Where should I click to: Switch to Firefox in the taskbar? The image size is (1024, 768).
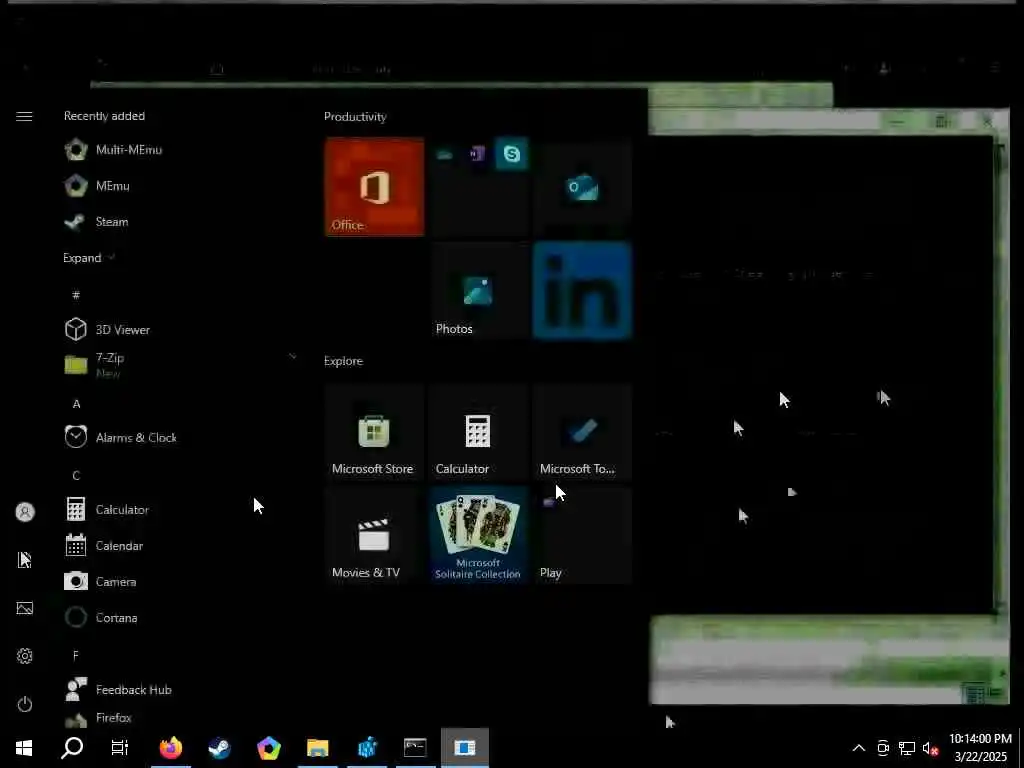tap(170, 748)
